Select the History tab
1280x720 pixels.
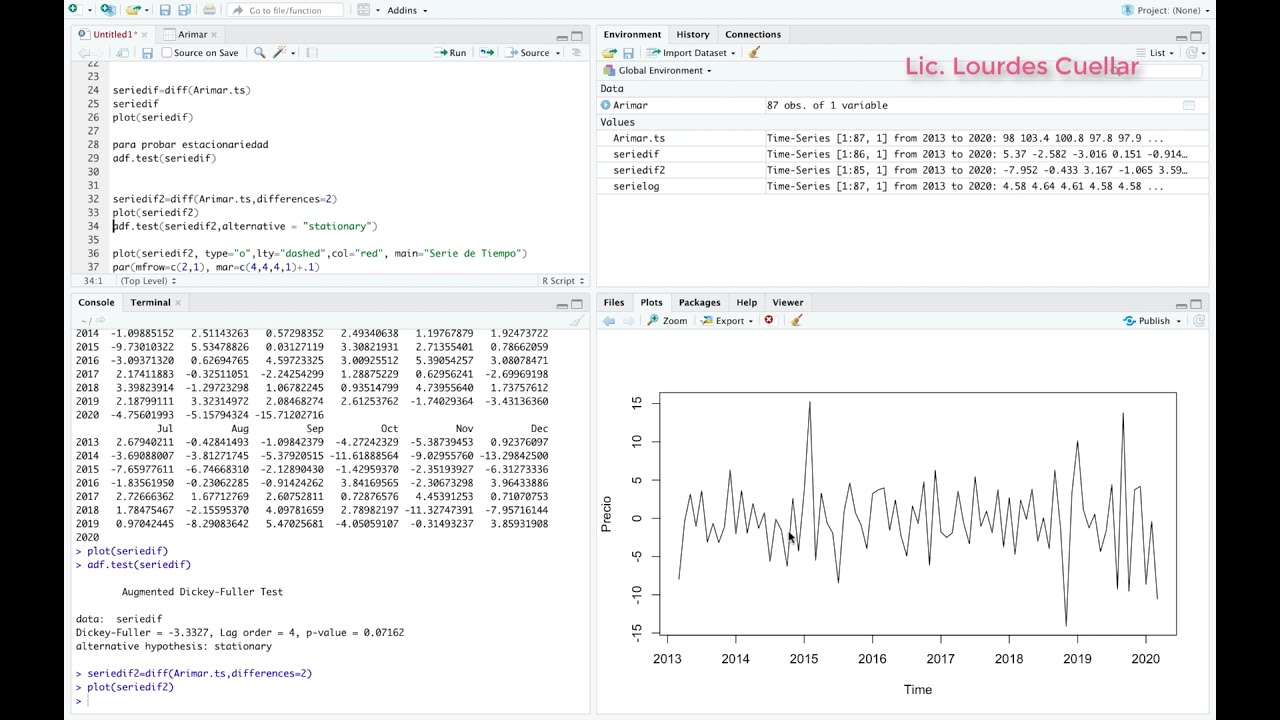(x=692, y=34)
